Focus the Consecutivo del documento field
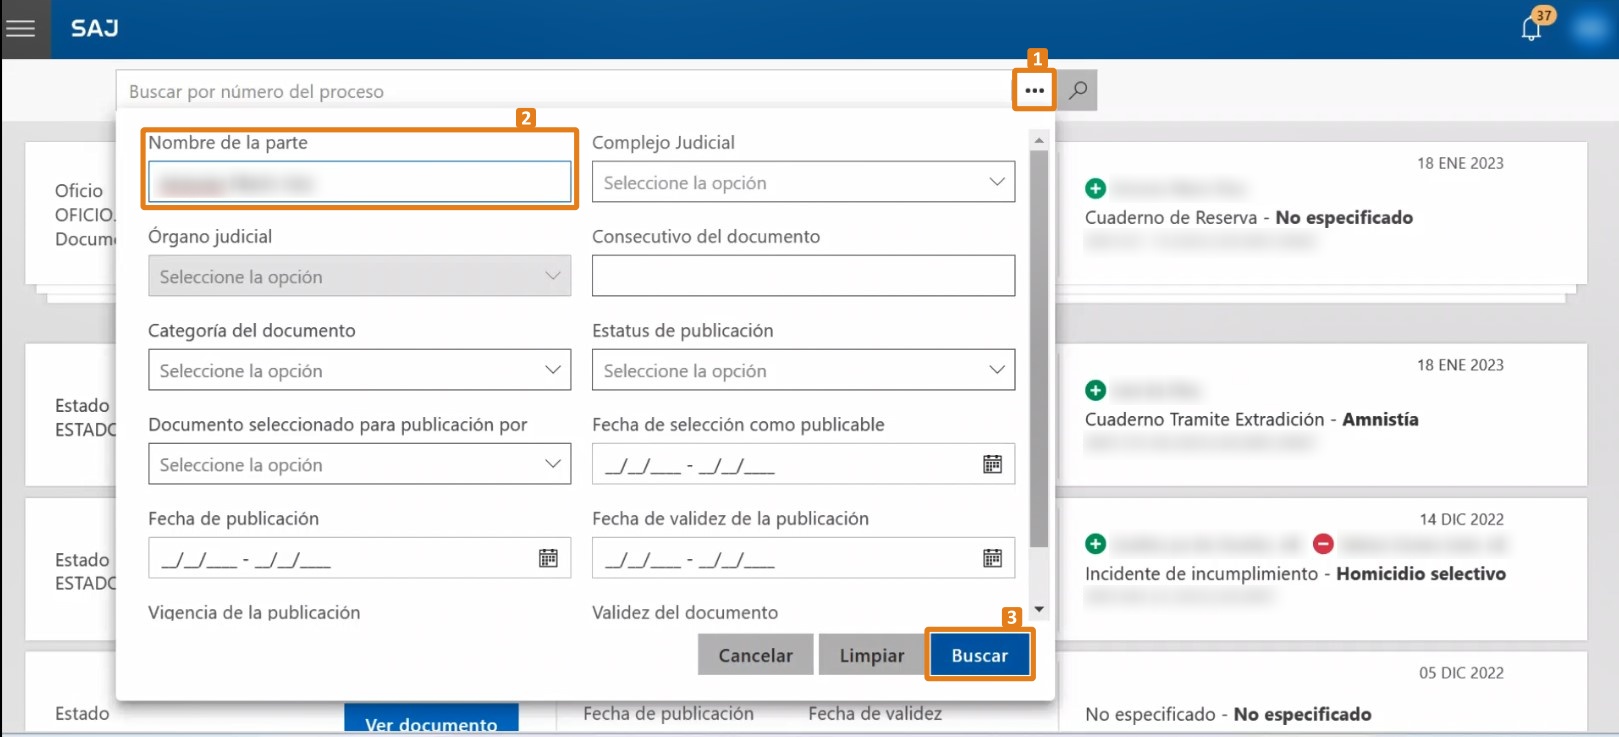 tap(803, 276)
